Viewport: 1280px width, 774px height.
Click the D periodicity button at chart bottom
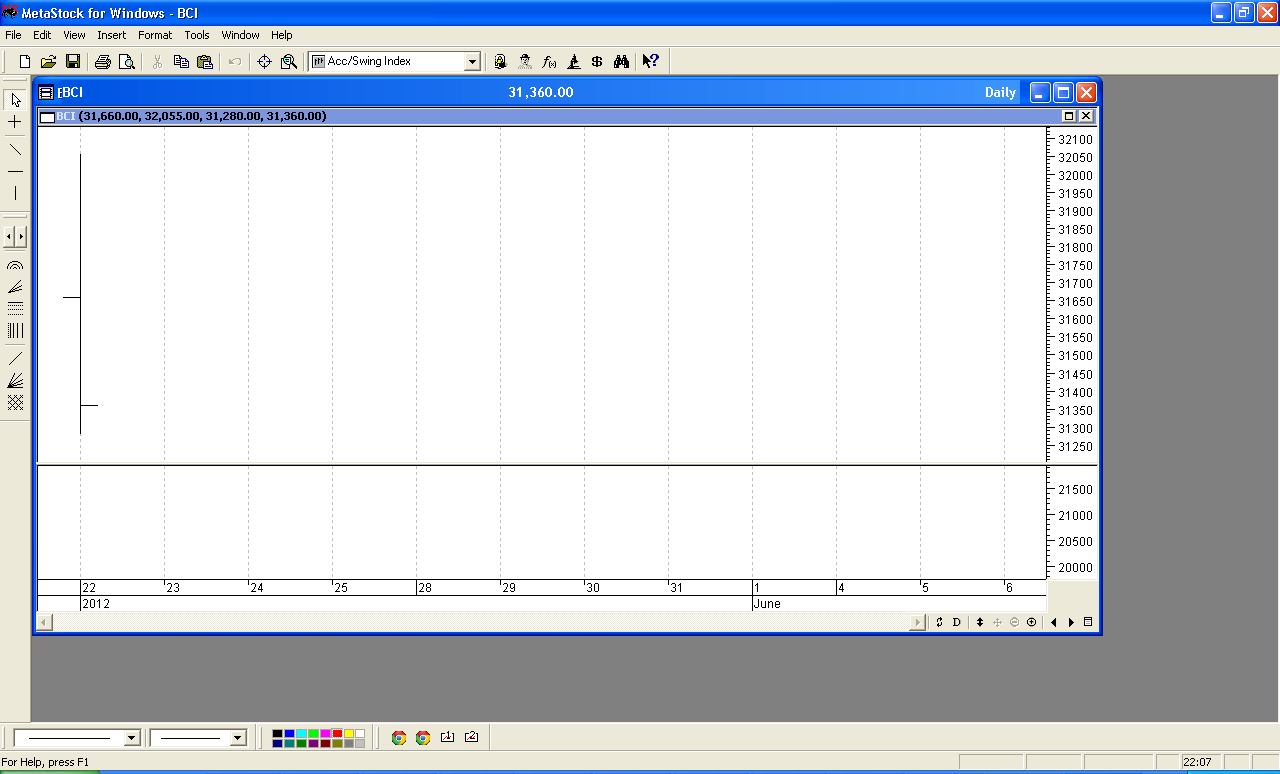pos(956,622)
